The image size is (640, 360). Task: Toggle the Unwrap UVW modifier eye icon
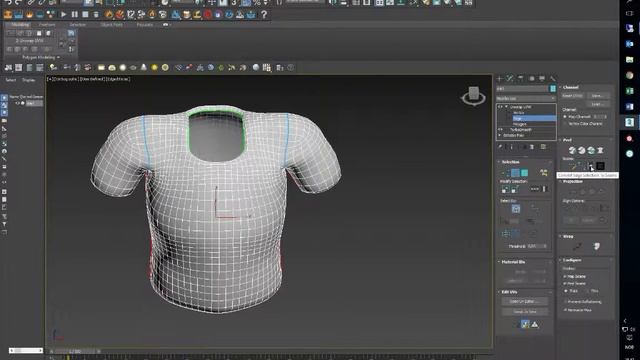click(x=500, y=107)
